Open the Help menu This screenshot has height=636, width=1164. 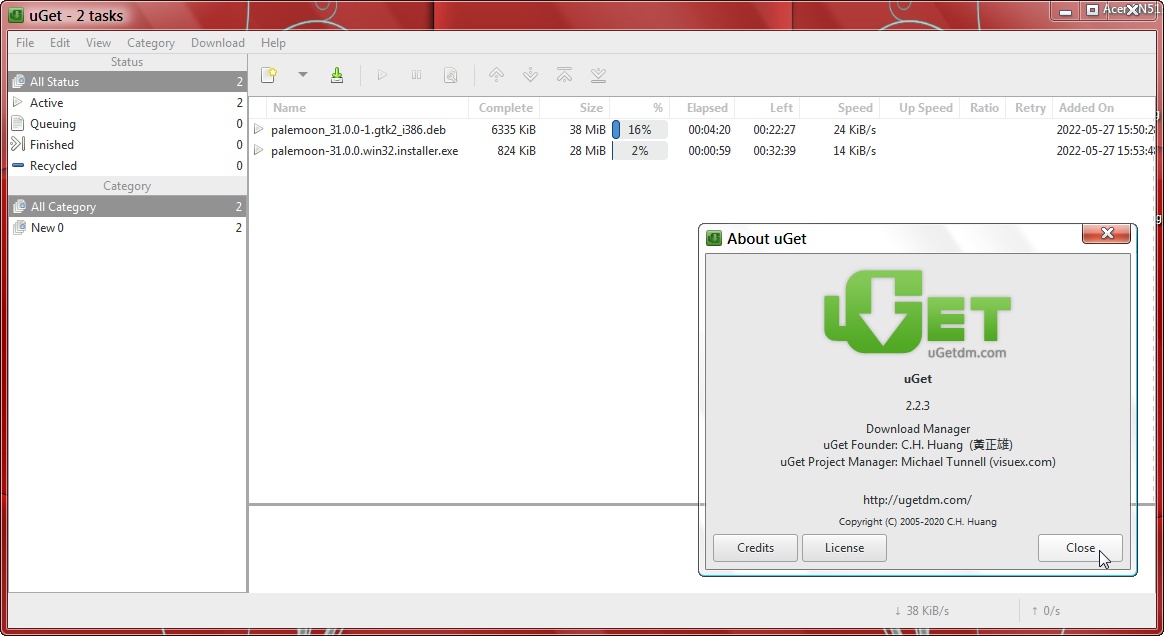[273, 42]
